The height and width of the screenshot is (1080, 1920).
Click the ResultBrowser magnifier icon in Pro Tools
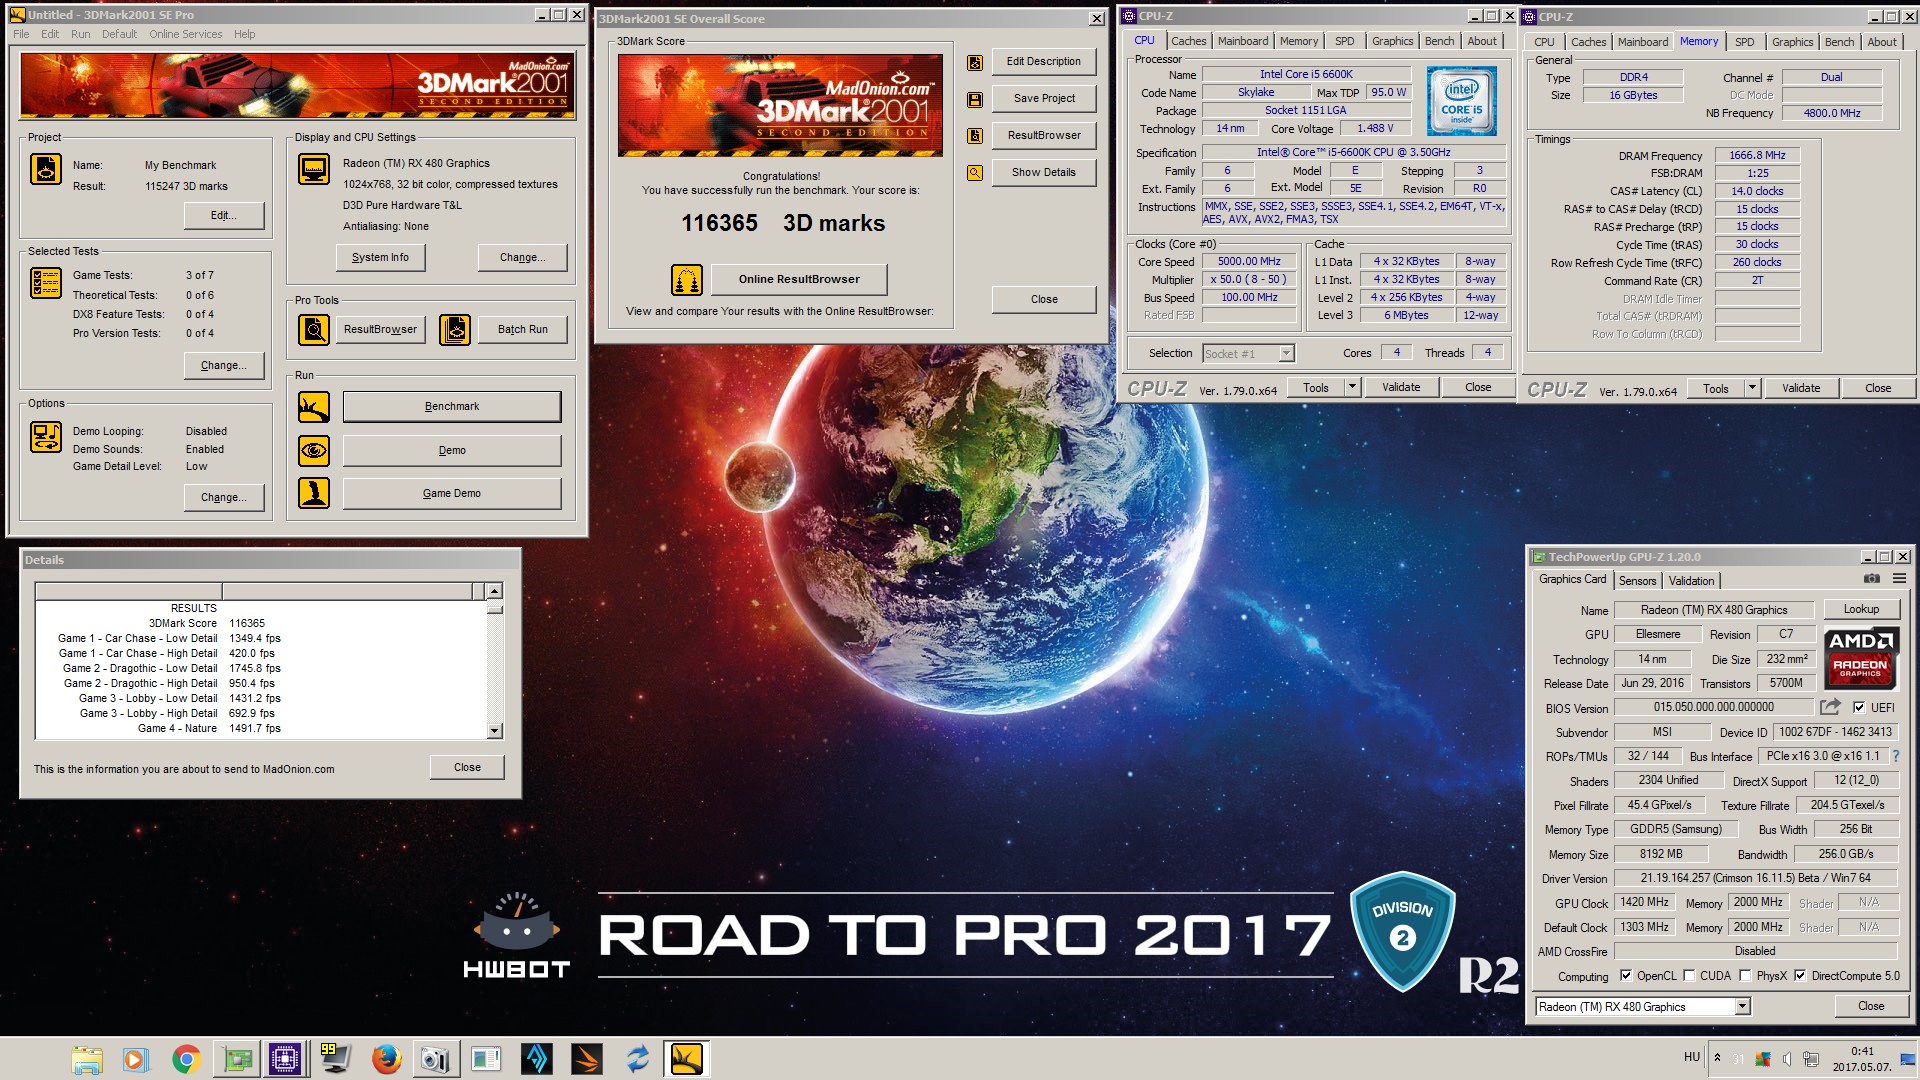tap(314, 329)
